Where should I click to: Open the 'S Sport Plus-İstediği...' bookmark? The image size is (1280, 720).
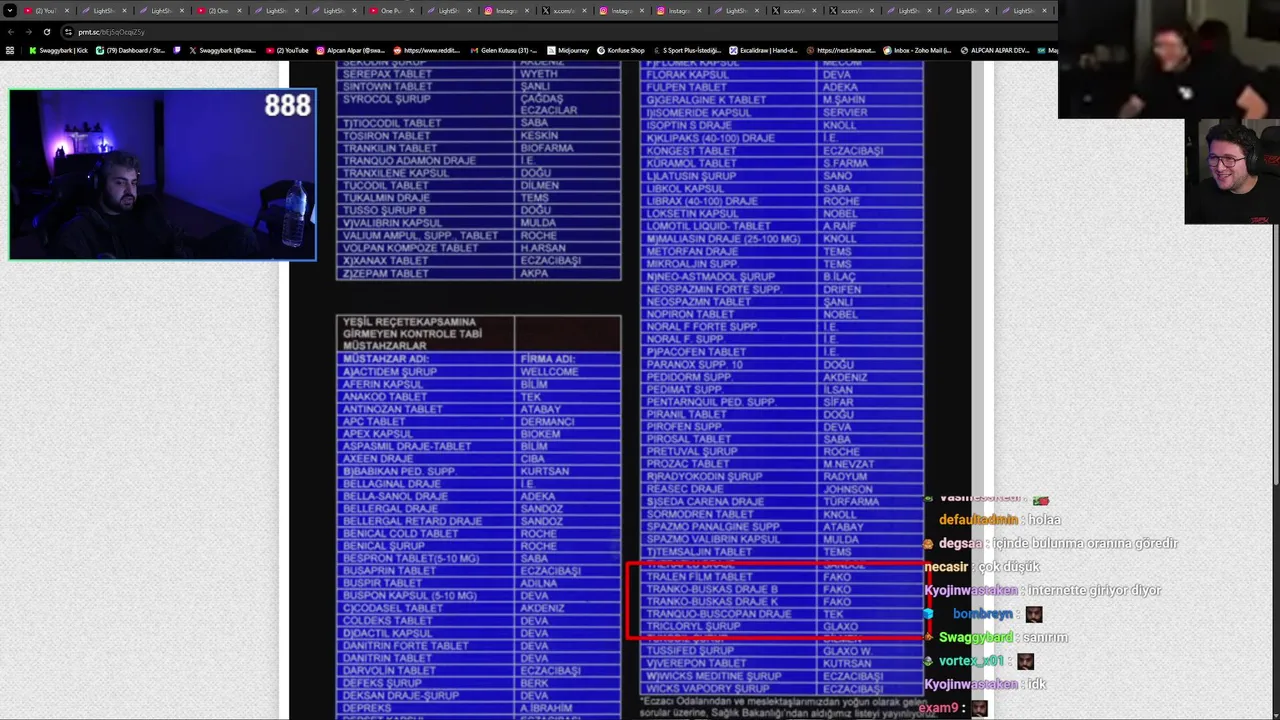(687, 50)
